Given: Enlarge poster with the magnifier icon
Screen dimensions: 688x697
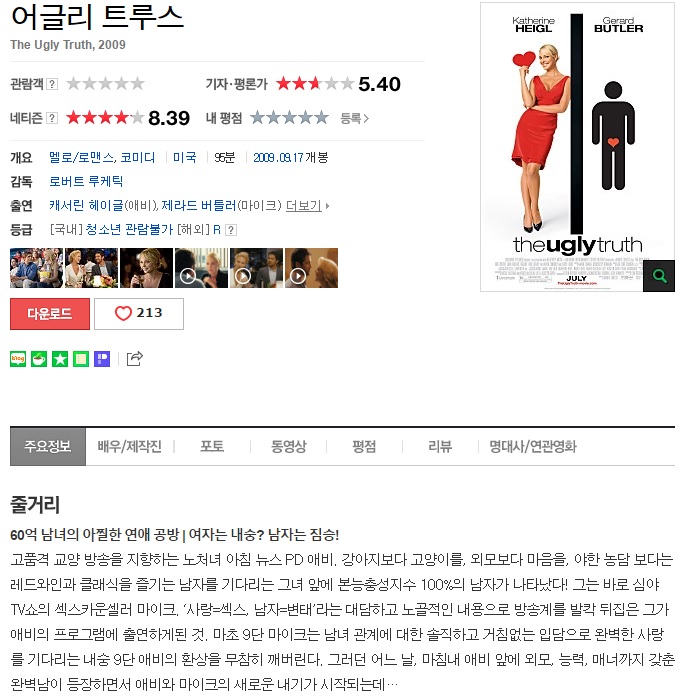Looking at the screenshot, I should [659, 276].
